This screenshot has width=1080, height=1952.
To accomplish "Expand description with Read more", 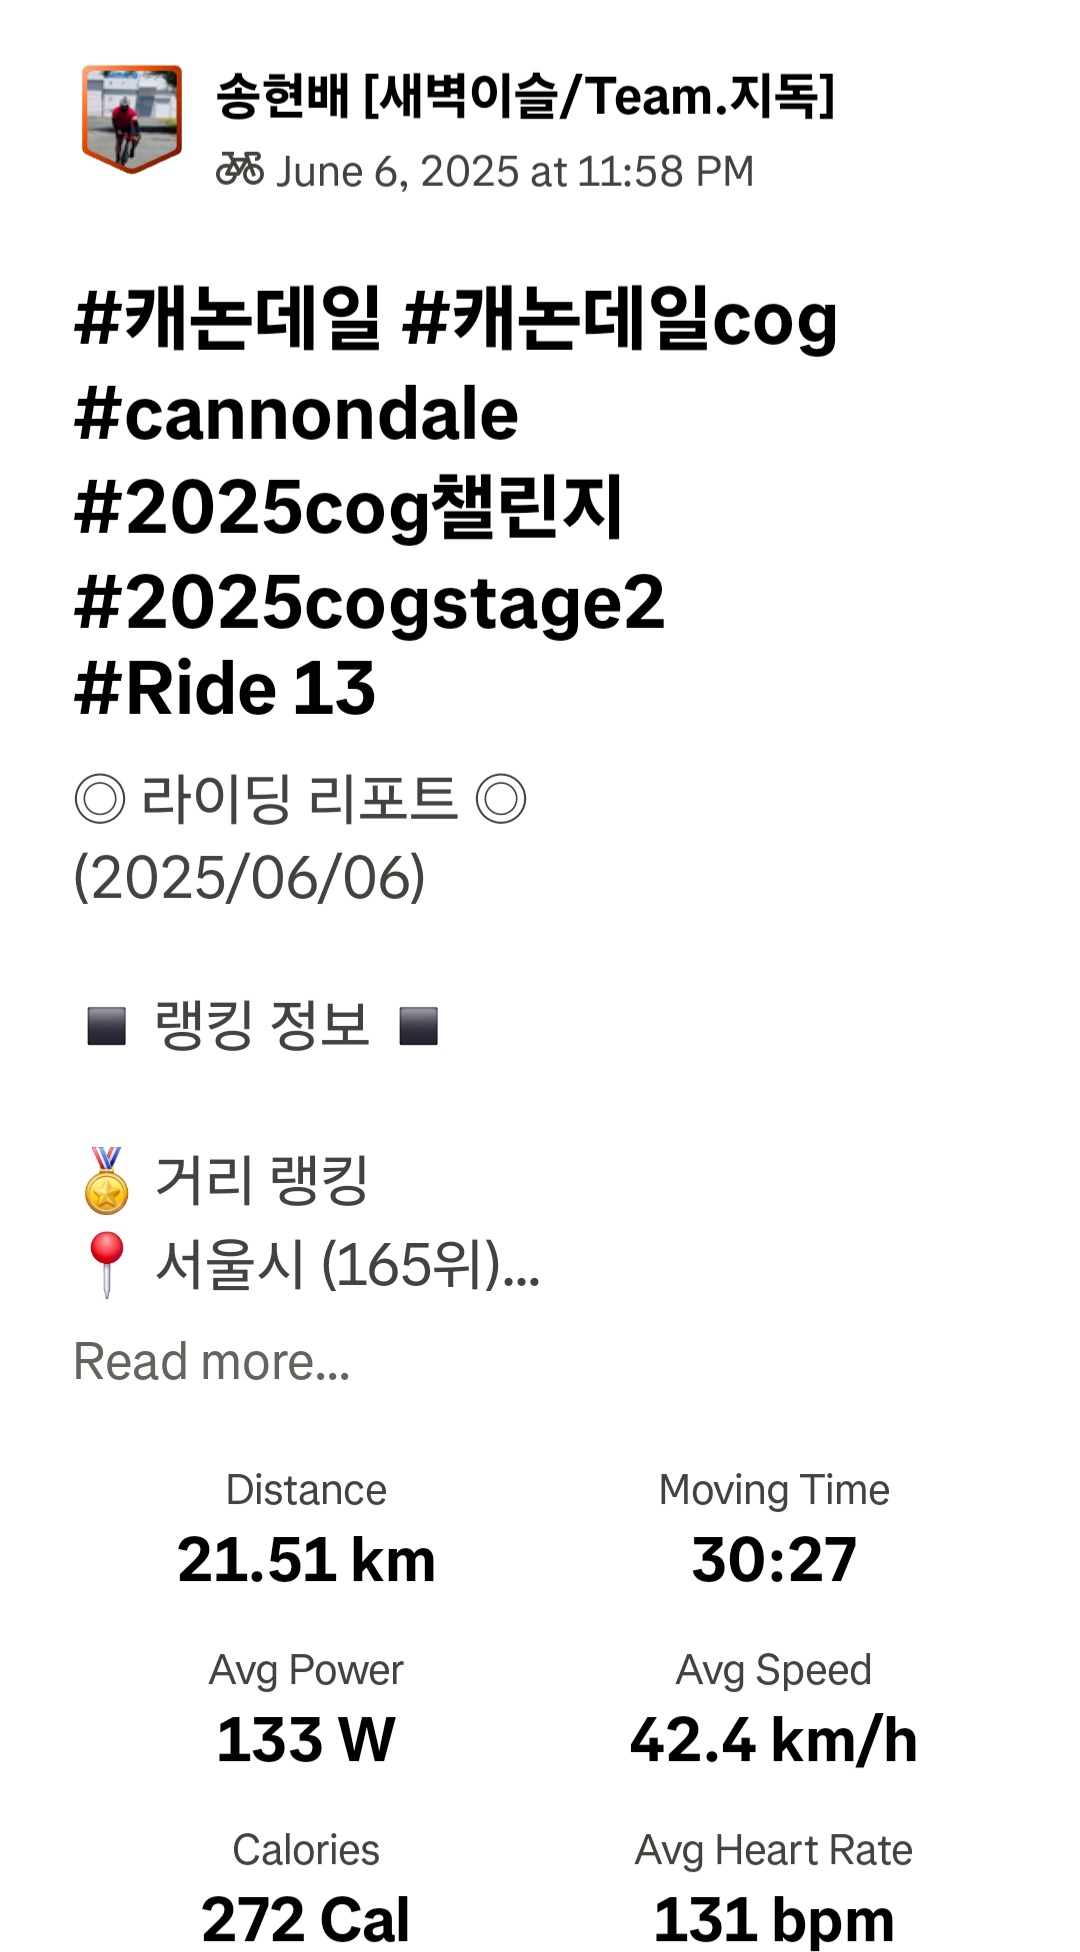I will [212, 1362].
